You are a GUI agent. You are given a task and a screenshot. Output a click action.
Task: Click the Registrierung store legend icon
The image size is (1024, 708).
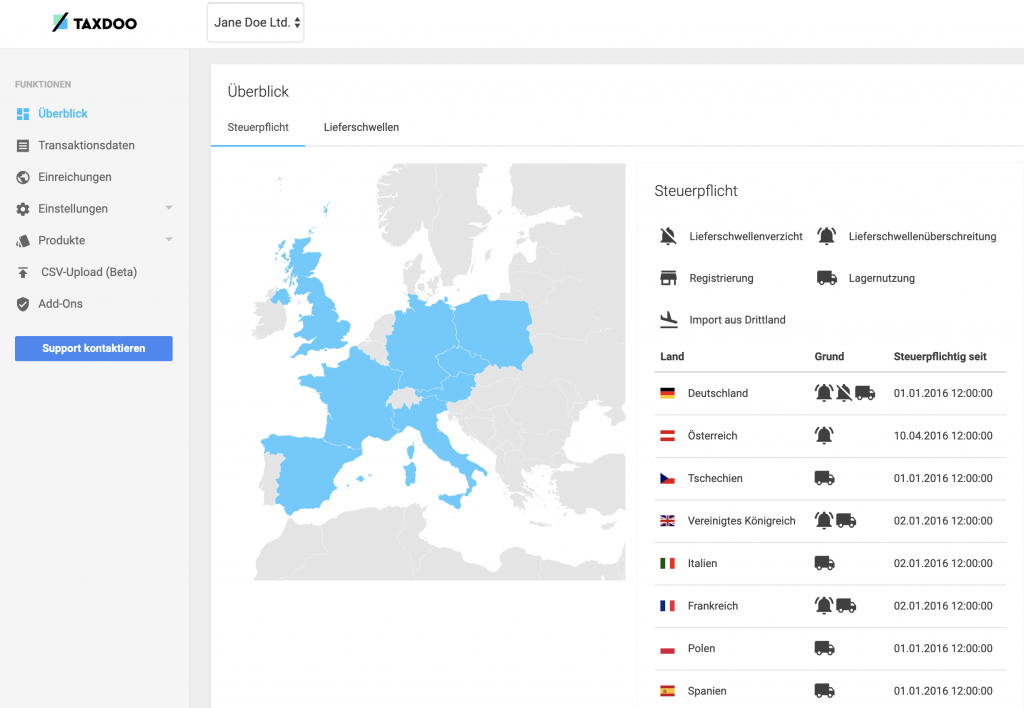(668, 278)
